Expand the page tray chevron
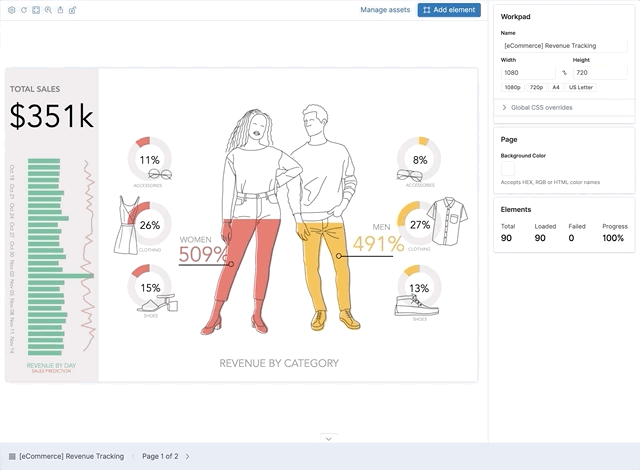 click(329, 438)
